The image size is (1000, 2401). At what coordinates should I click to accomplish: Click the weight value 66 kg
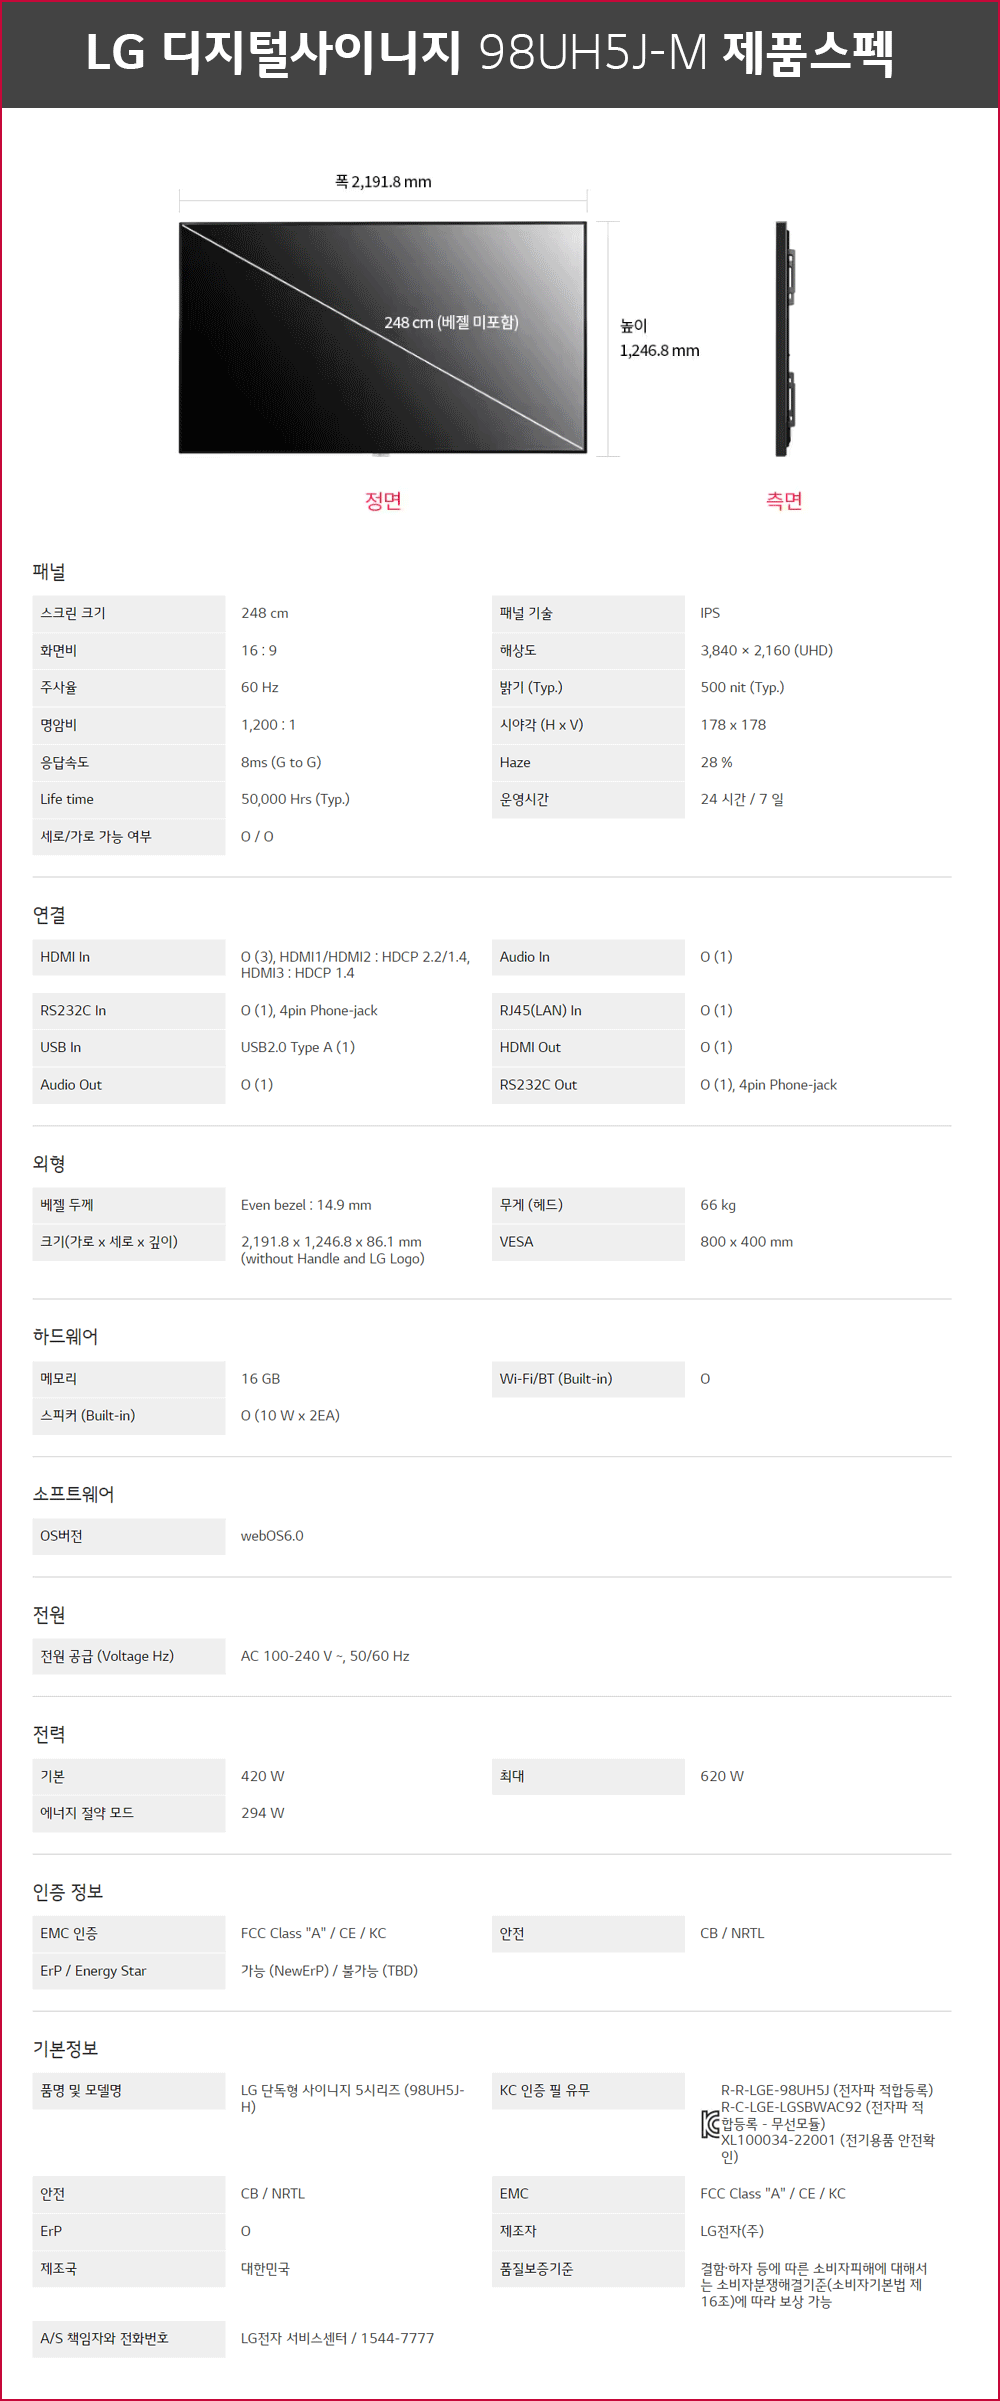(718, 1205)
